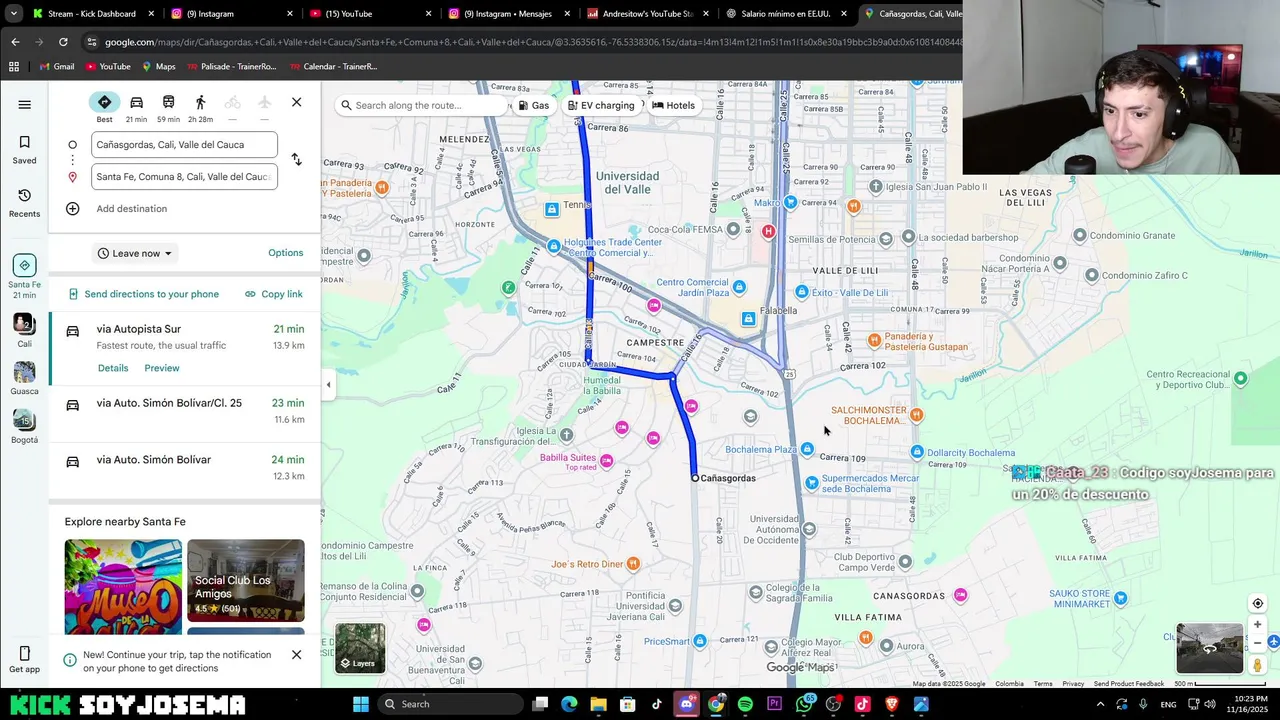Select Flights travel mode

[264, 108]
